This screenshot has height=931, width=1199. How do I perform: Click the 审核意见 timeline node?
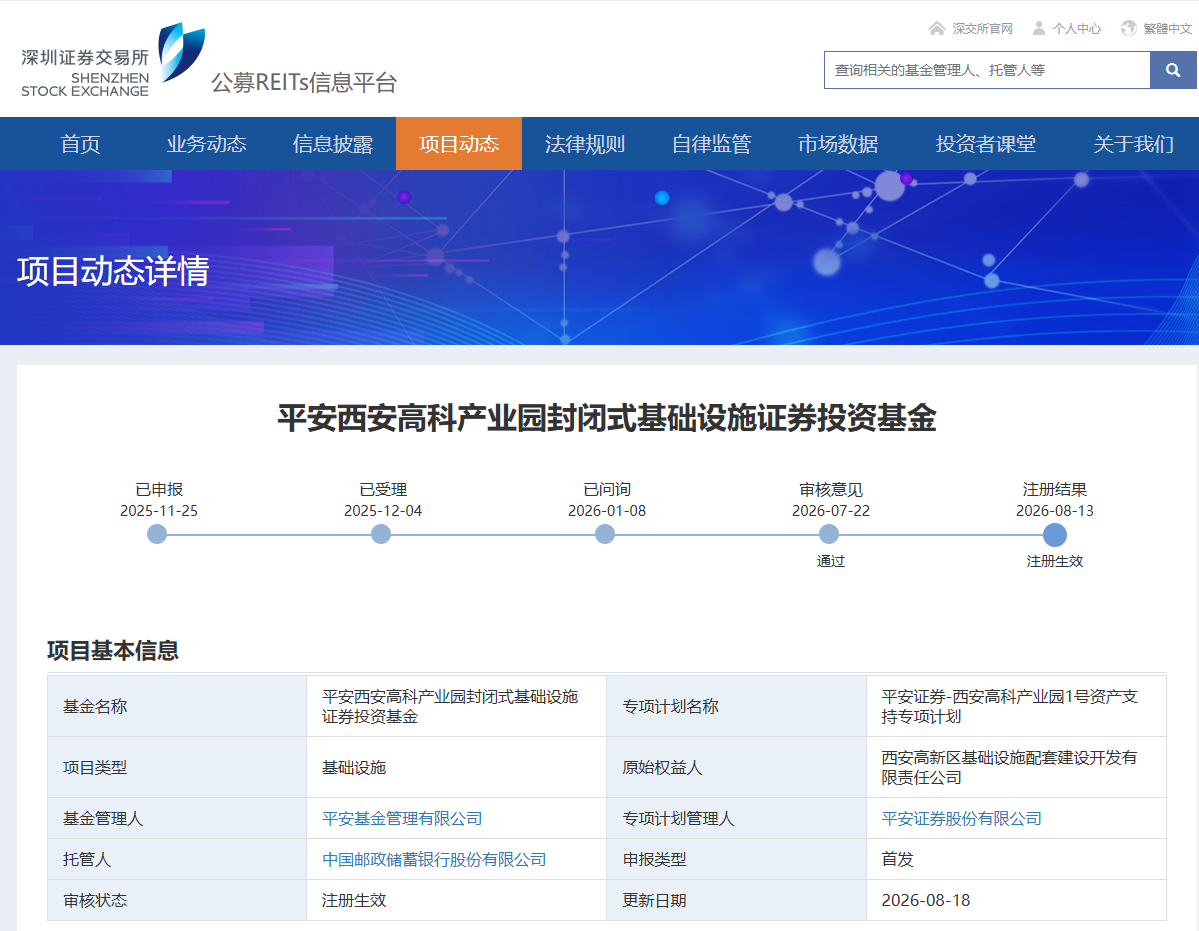[829, 534]
